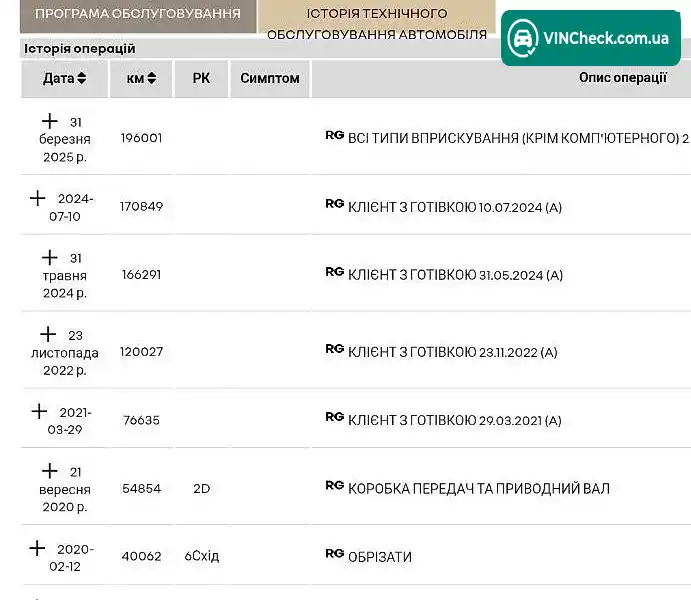
Task: Click description КЛІЄНТ З ГОТІВКОЮ 23.11.2022 (A)
Action: click(x=453, y=352)
